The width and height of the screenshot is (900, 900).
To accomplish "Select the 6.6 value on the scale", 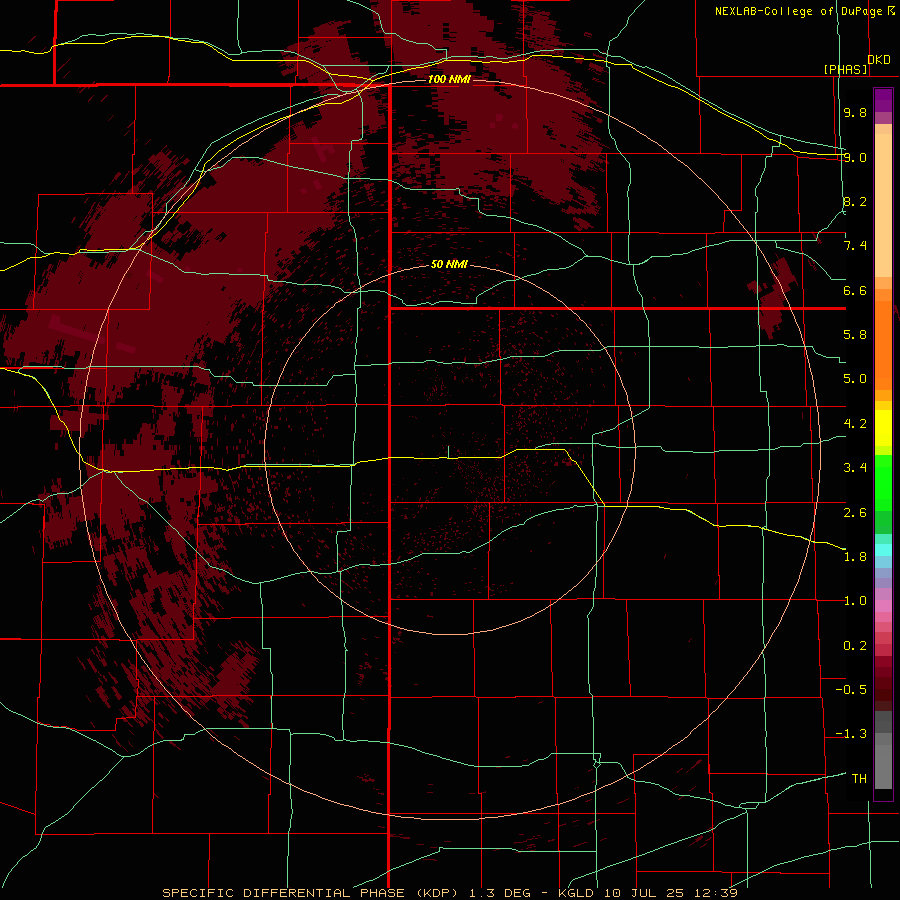I will (x=855, y=290).
